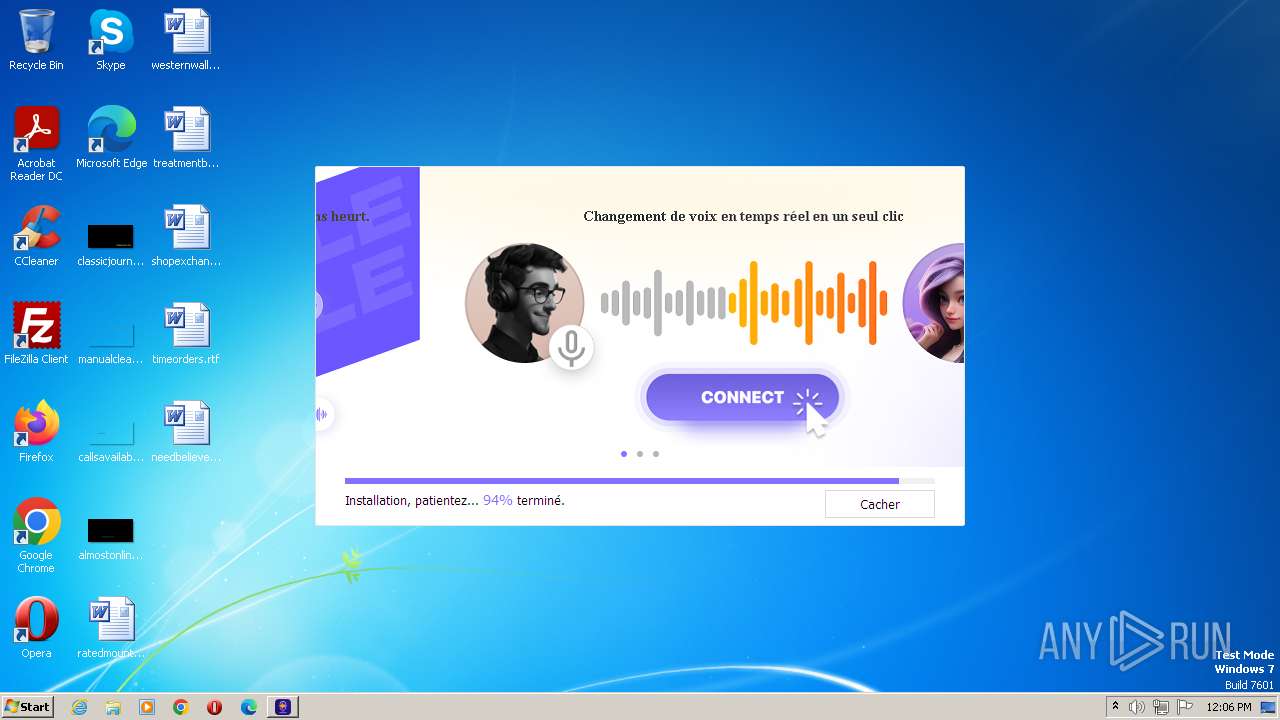Viewport: 1280px width, 720px height.
Task: Launch Microsoft Edge desktop shortcut
Action: point(111,138)
